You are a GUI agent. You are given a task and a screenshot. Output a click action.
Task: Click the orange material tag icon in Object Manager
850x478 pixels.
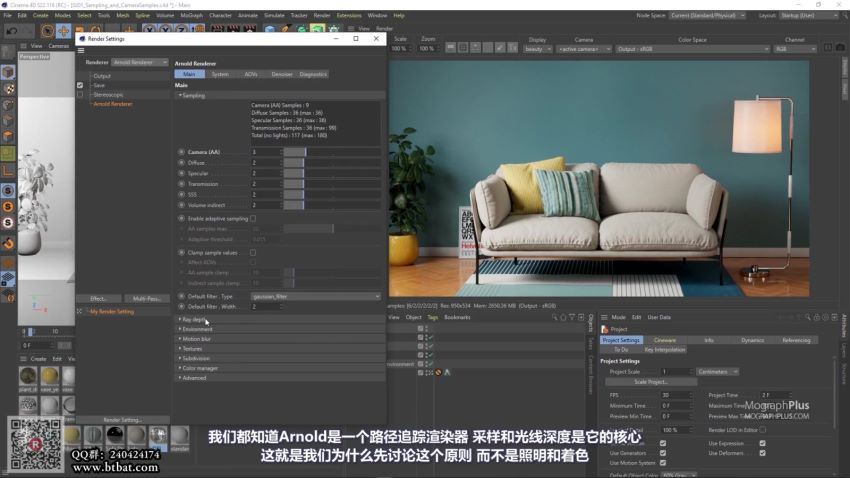point(439,372)
